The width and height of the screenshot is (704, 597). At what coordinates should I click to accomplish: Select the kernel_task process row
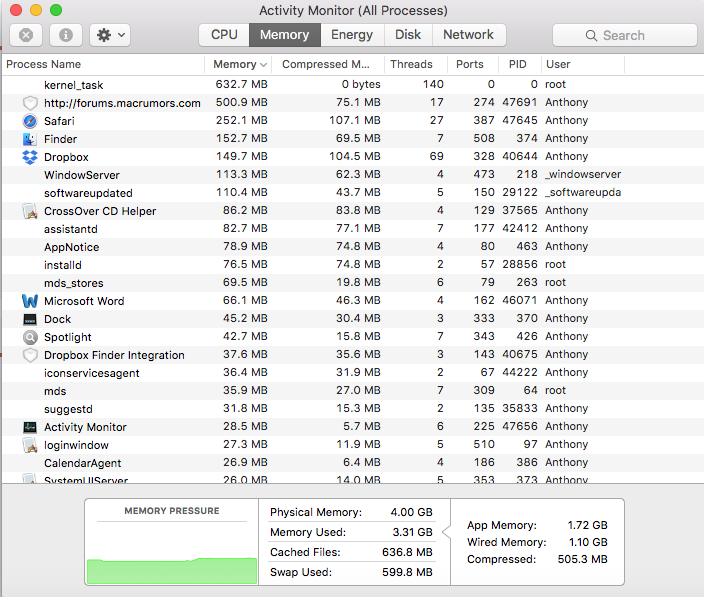click(352, 84)
